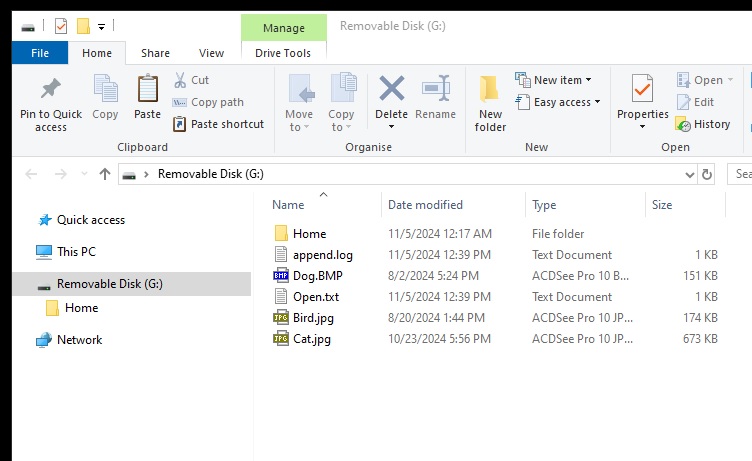Expand the address bar history dropdown
The image size is (752, 461).
[x=690, y=175]
